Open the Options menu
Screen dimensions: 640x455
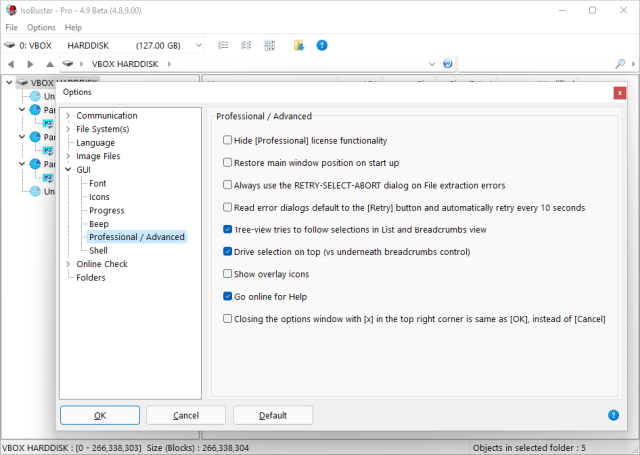(41, 27)
